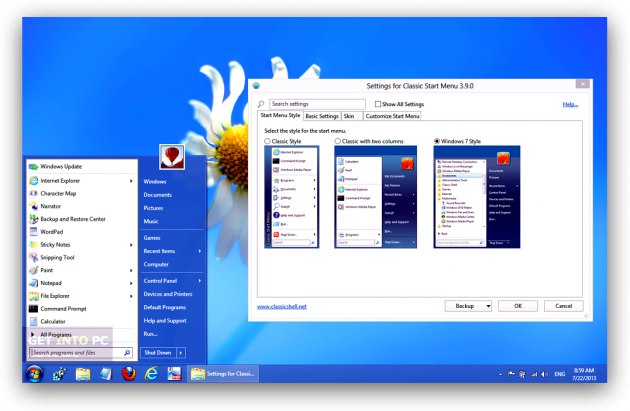Screen dimensions: 630x411
Task: Open Devices and Printers entry
Action: coord(168,294)
